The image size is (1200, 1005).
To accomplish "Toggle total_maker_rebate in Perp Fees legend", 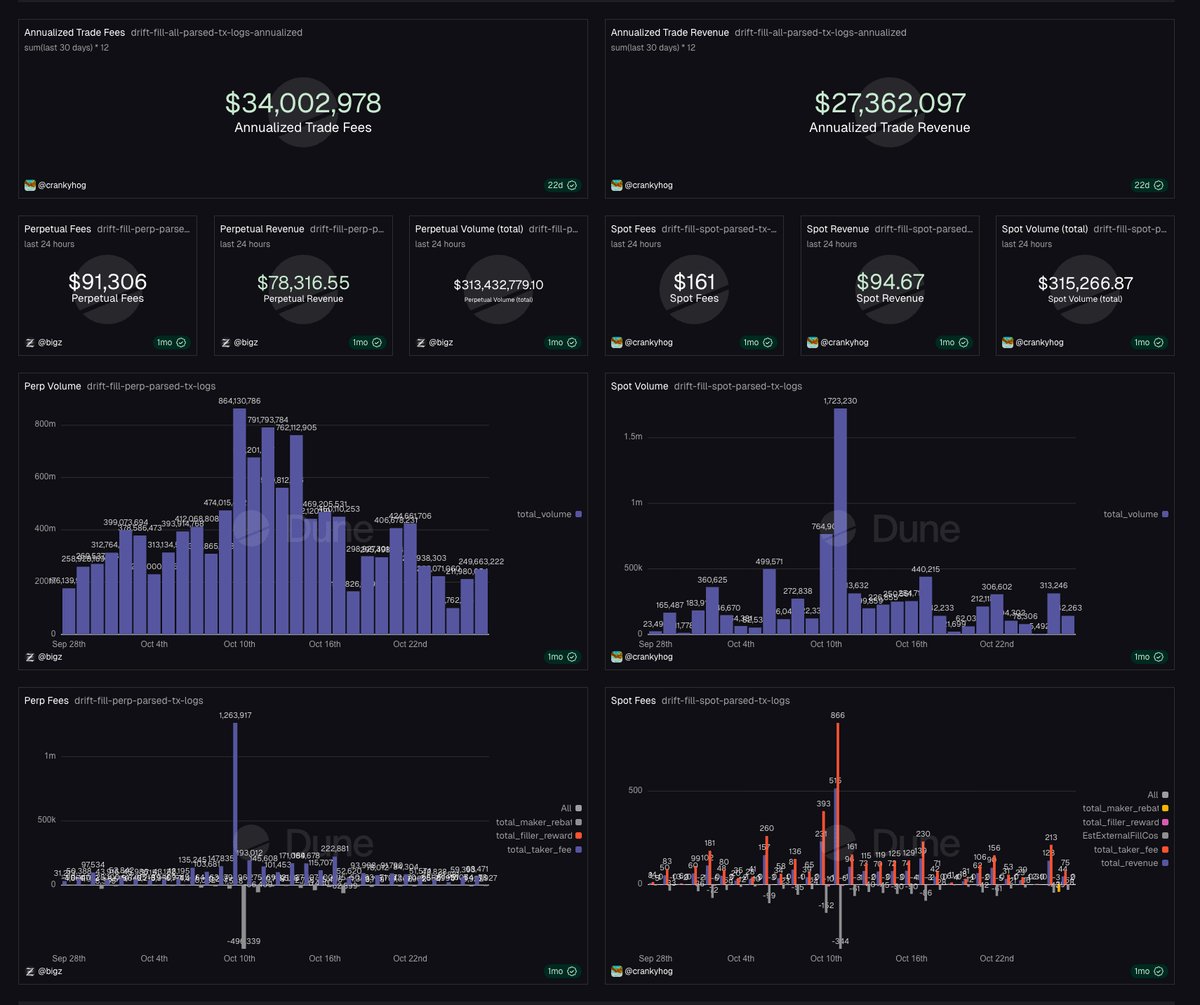I will click(x=538, y=821).
